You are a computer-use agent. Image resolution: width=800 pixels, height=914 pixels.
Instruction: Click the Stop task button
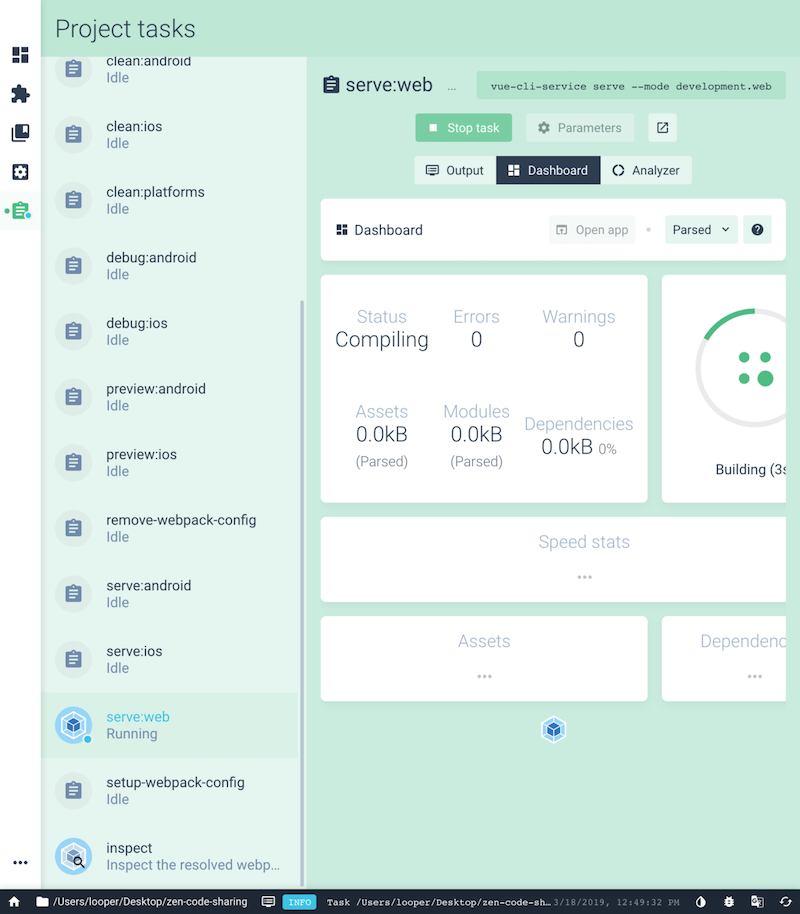pyautogui.click(x=464, y=128)
